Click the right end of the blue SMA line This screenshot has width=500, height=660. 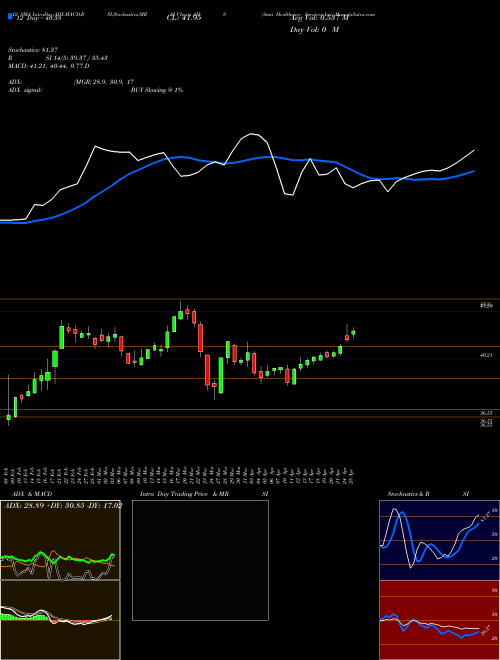[473, 171]
